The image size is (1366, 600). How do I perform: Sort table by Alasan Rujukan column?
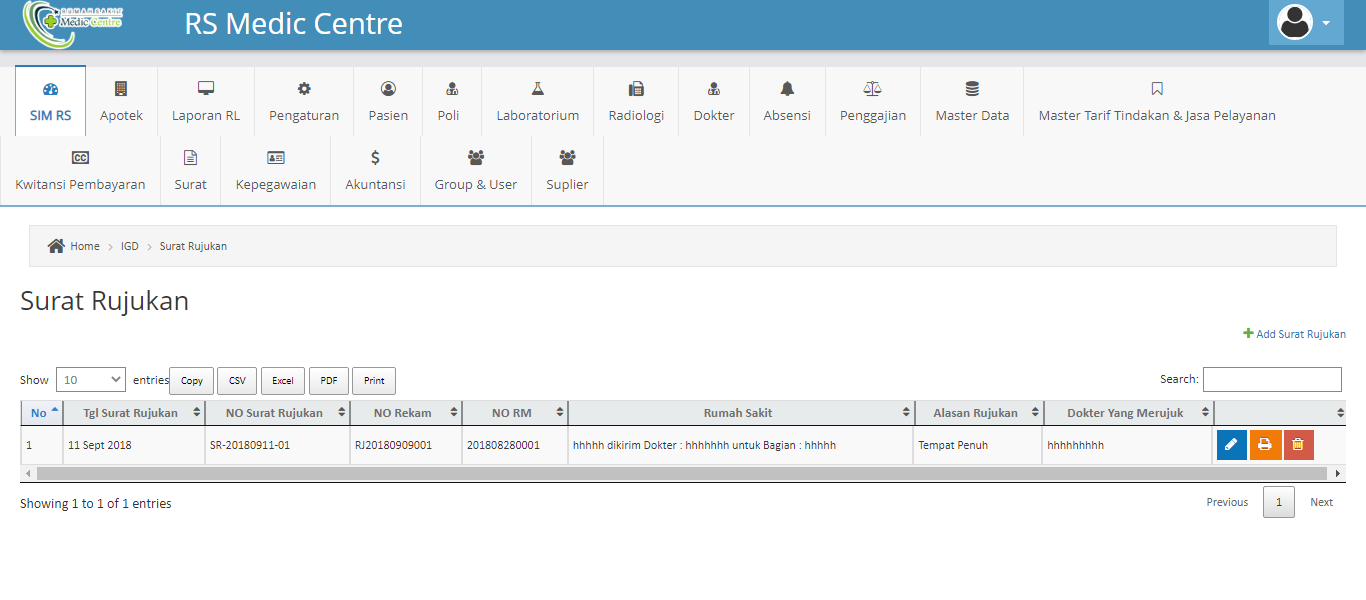point(978,413)
